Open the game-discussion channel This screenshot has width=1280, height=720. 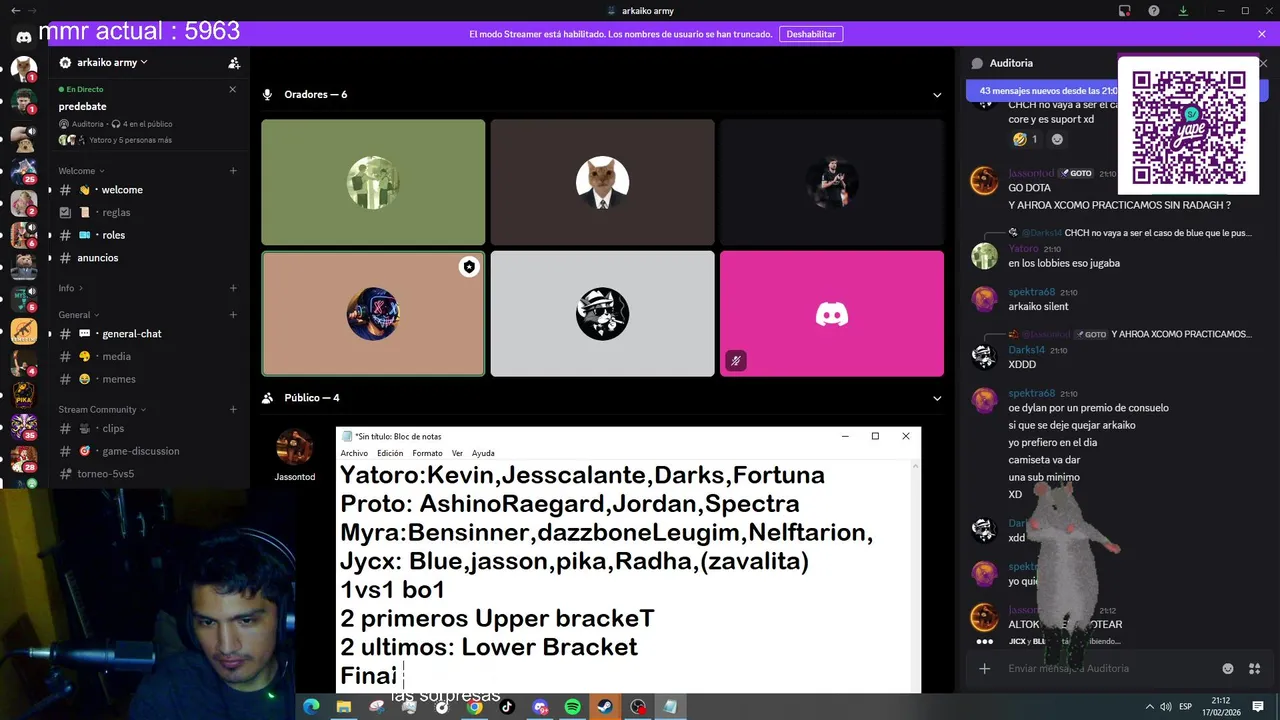pos(148,451)
